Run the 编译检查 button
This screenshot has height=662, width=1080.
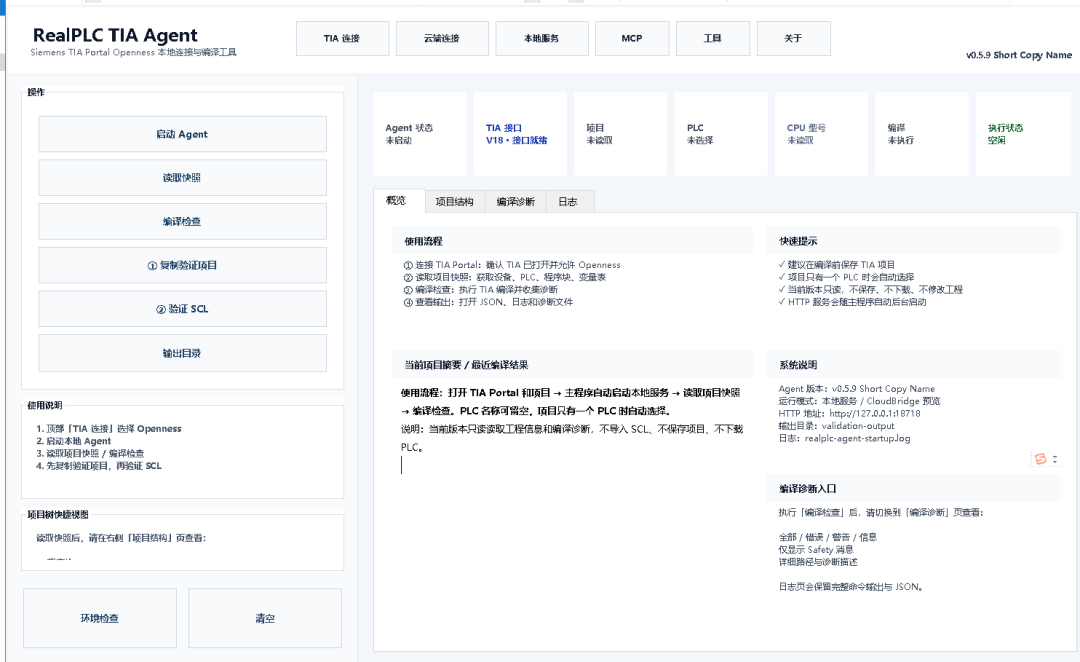183,222
